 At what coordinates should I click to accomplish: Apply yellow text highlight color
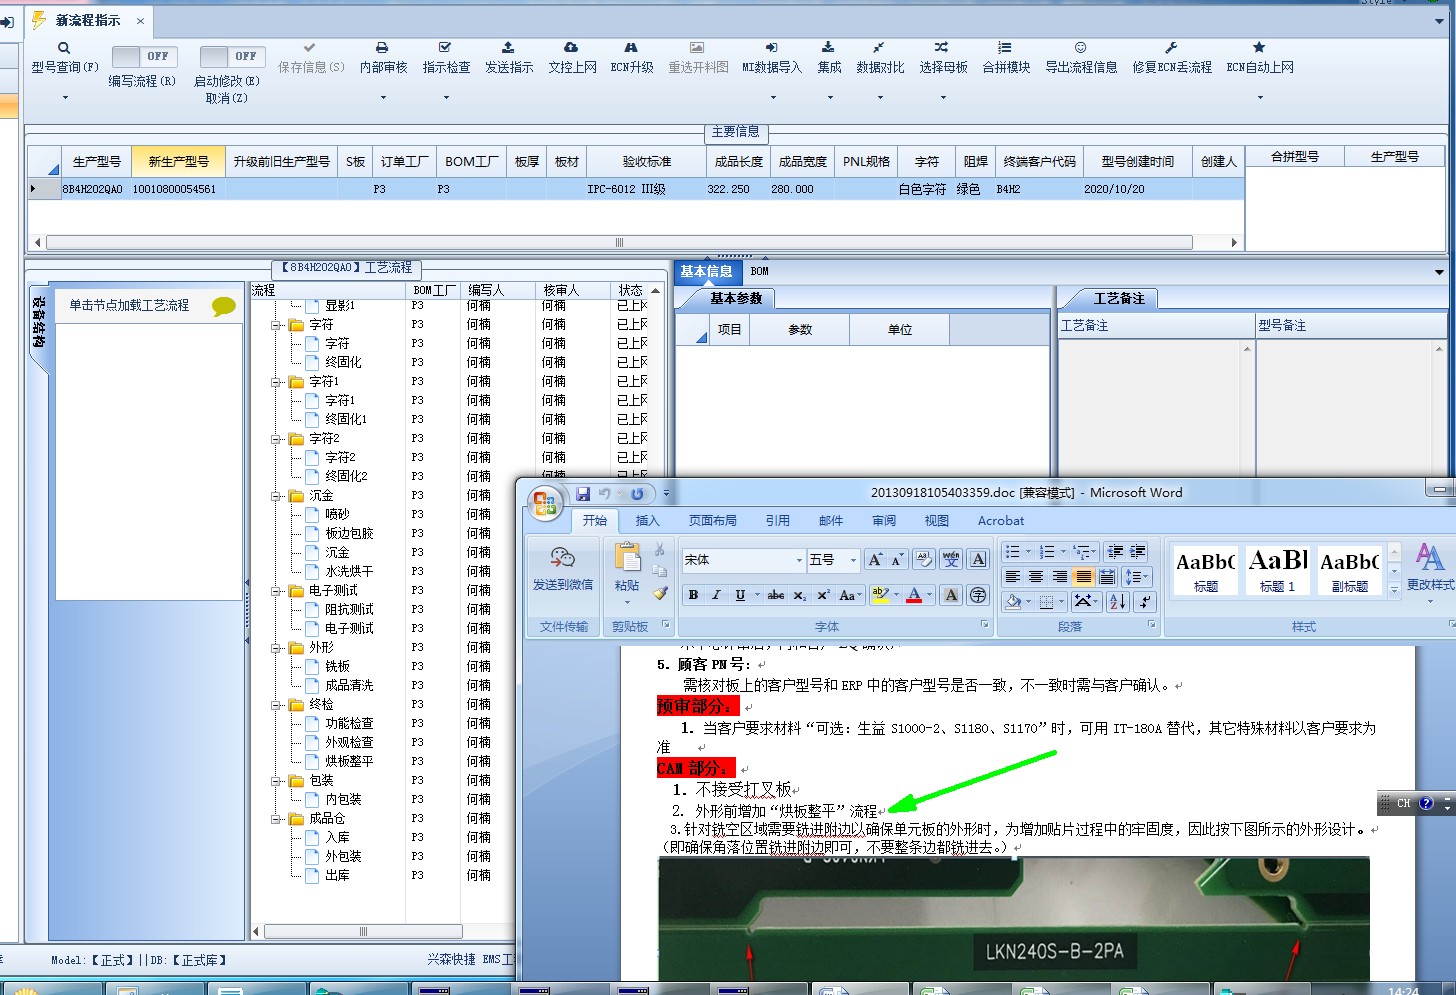[x=880, y=595]
